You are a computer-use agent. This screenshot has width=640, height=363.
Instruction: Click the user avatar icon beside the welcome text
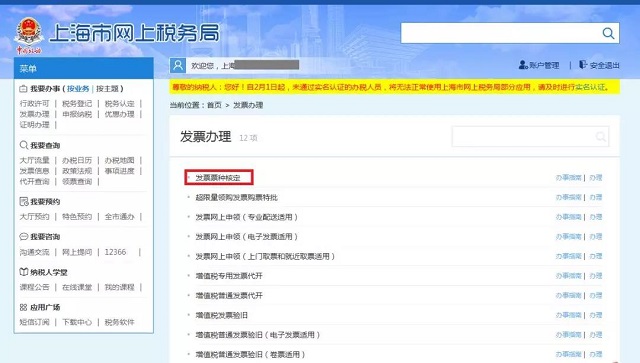[x=178, y=65]
